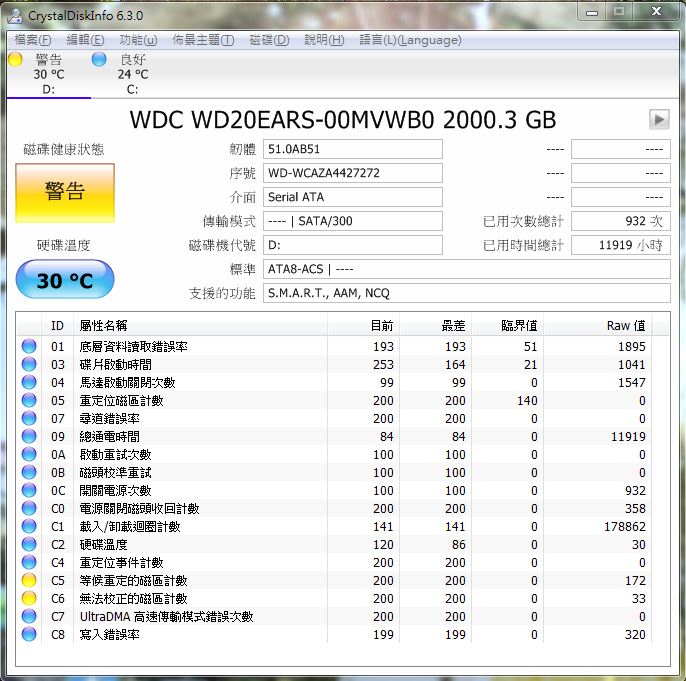Select the 重定位磁區計數 attribute name
The height and width of the screenshot is (681, 686).
click(x=121, y=401)
